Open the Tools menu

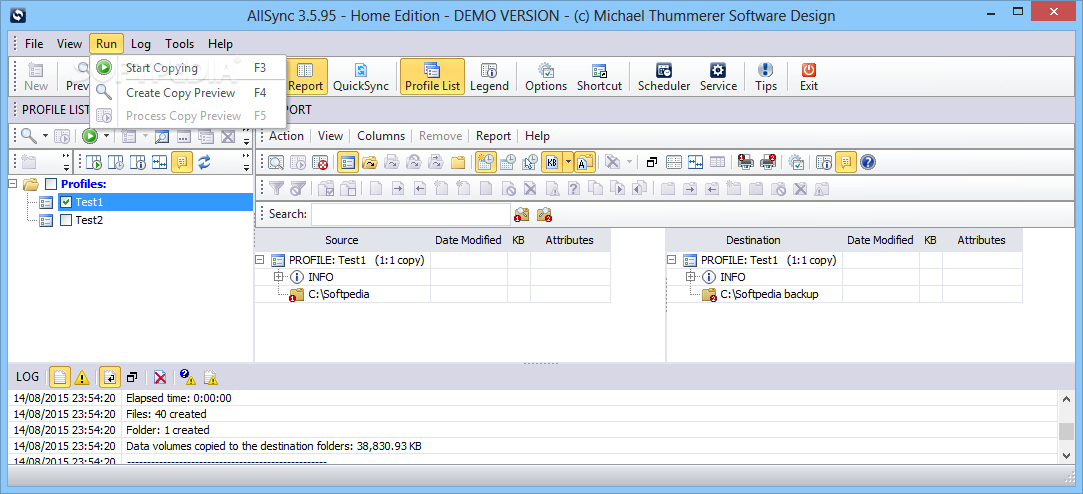(x=180, y=44)
